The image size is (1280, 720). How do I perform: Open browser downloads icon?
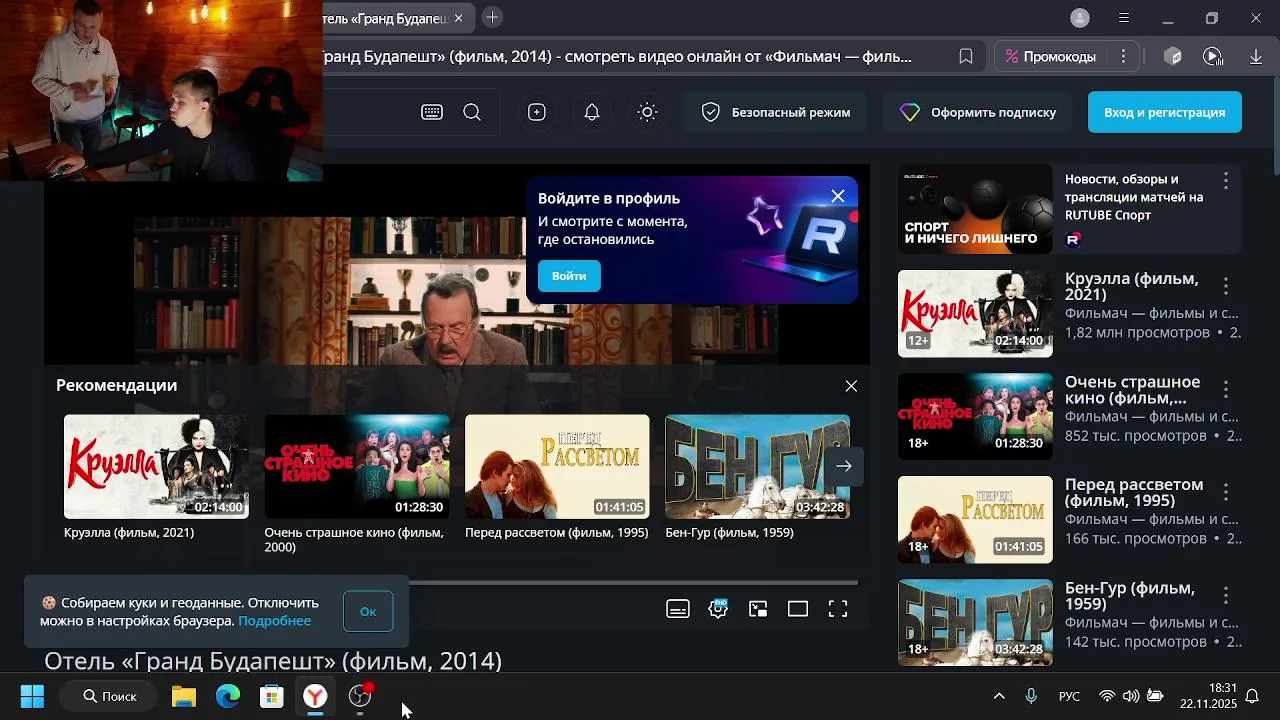tap(1256, 57)
